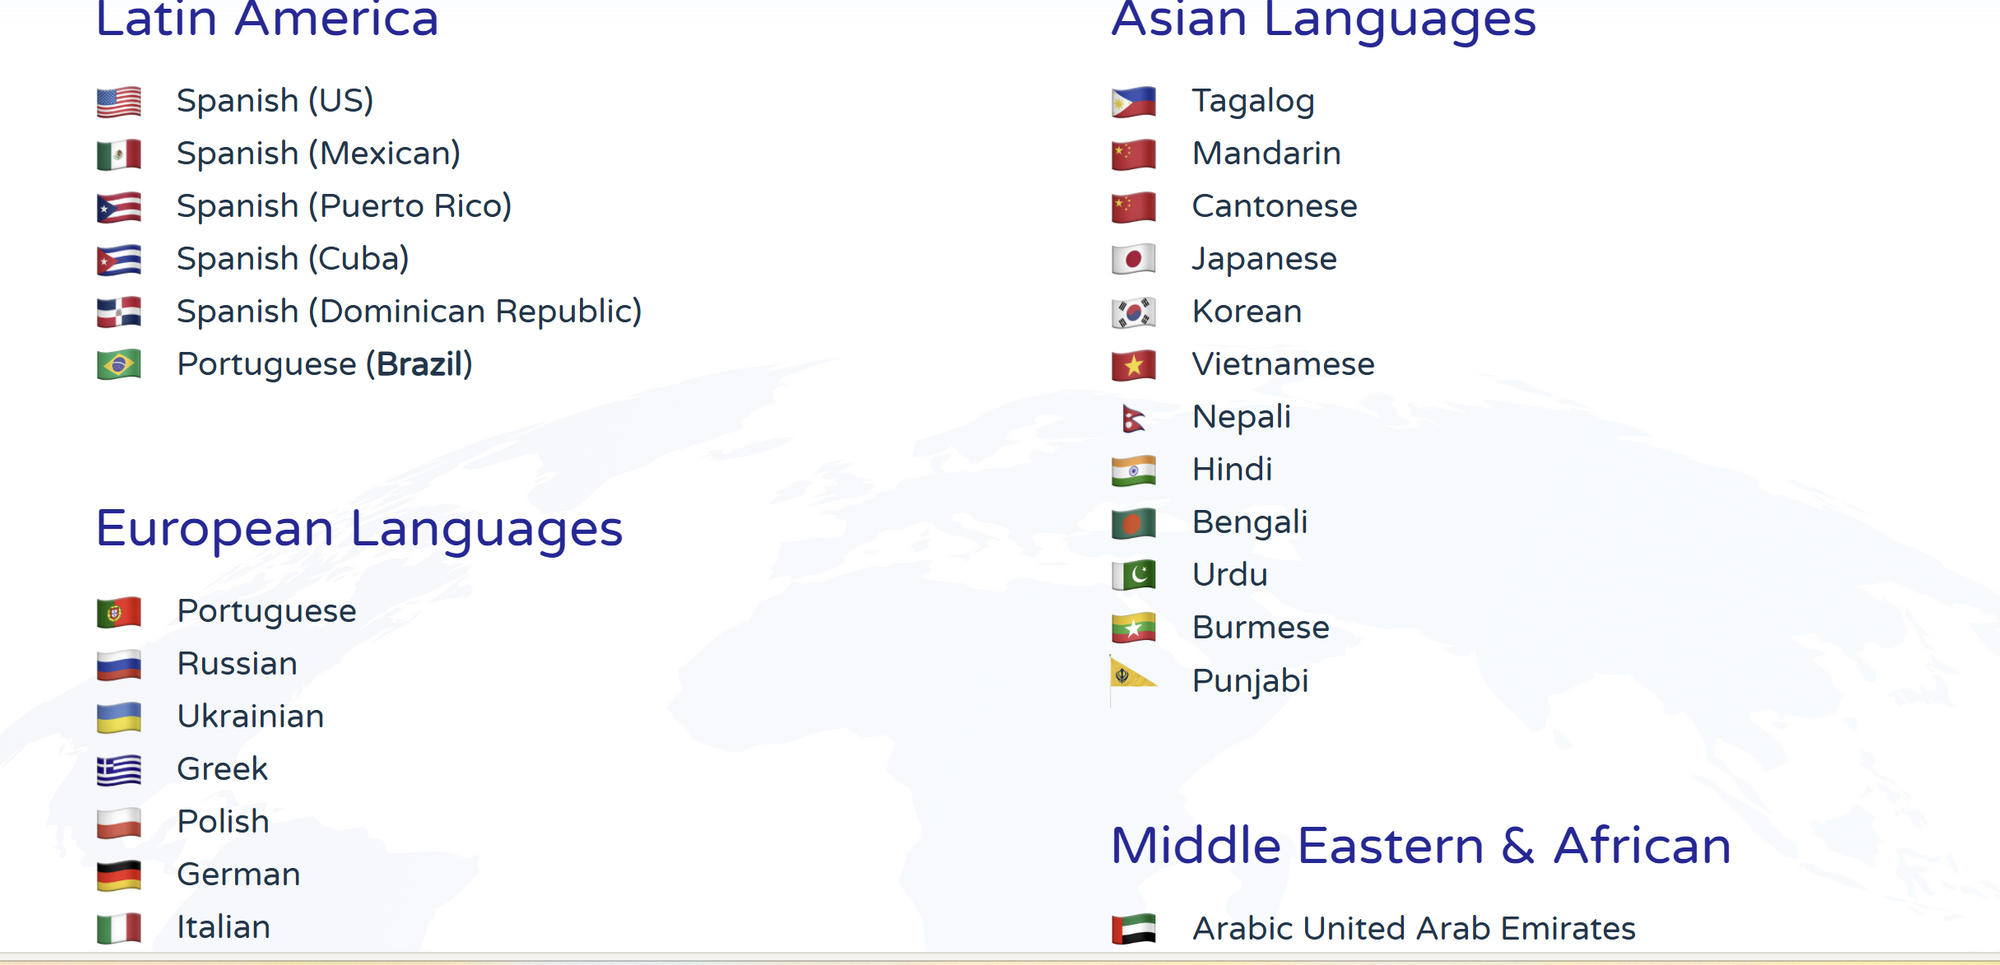Click the Japanese flag icon
This screenshot has height=965, width=2000.
(x=1133, y=260)
